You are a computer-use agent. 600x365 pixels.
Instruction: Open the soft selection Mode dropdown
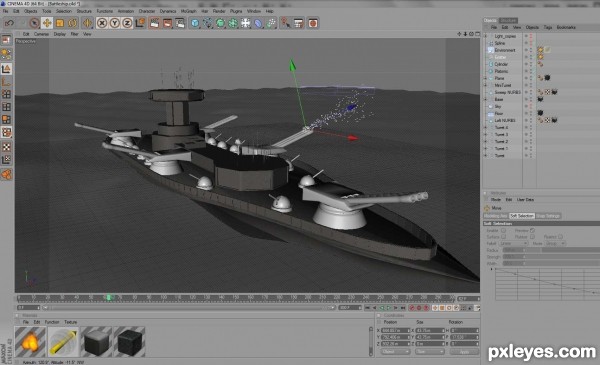555,243
